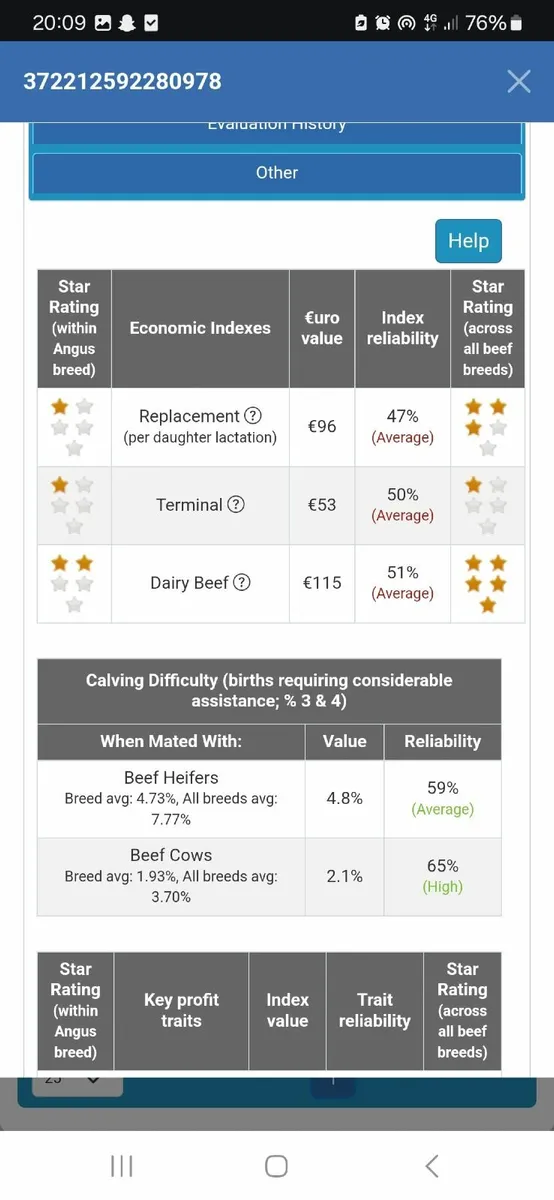Close the animal details popup

click(x=518, y=81)
